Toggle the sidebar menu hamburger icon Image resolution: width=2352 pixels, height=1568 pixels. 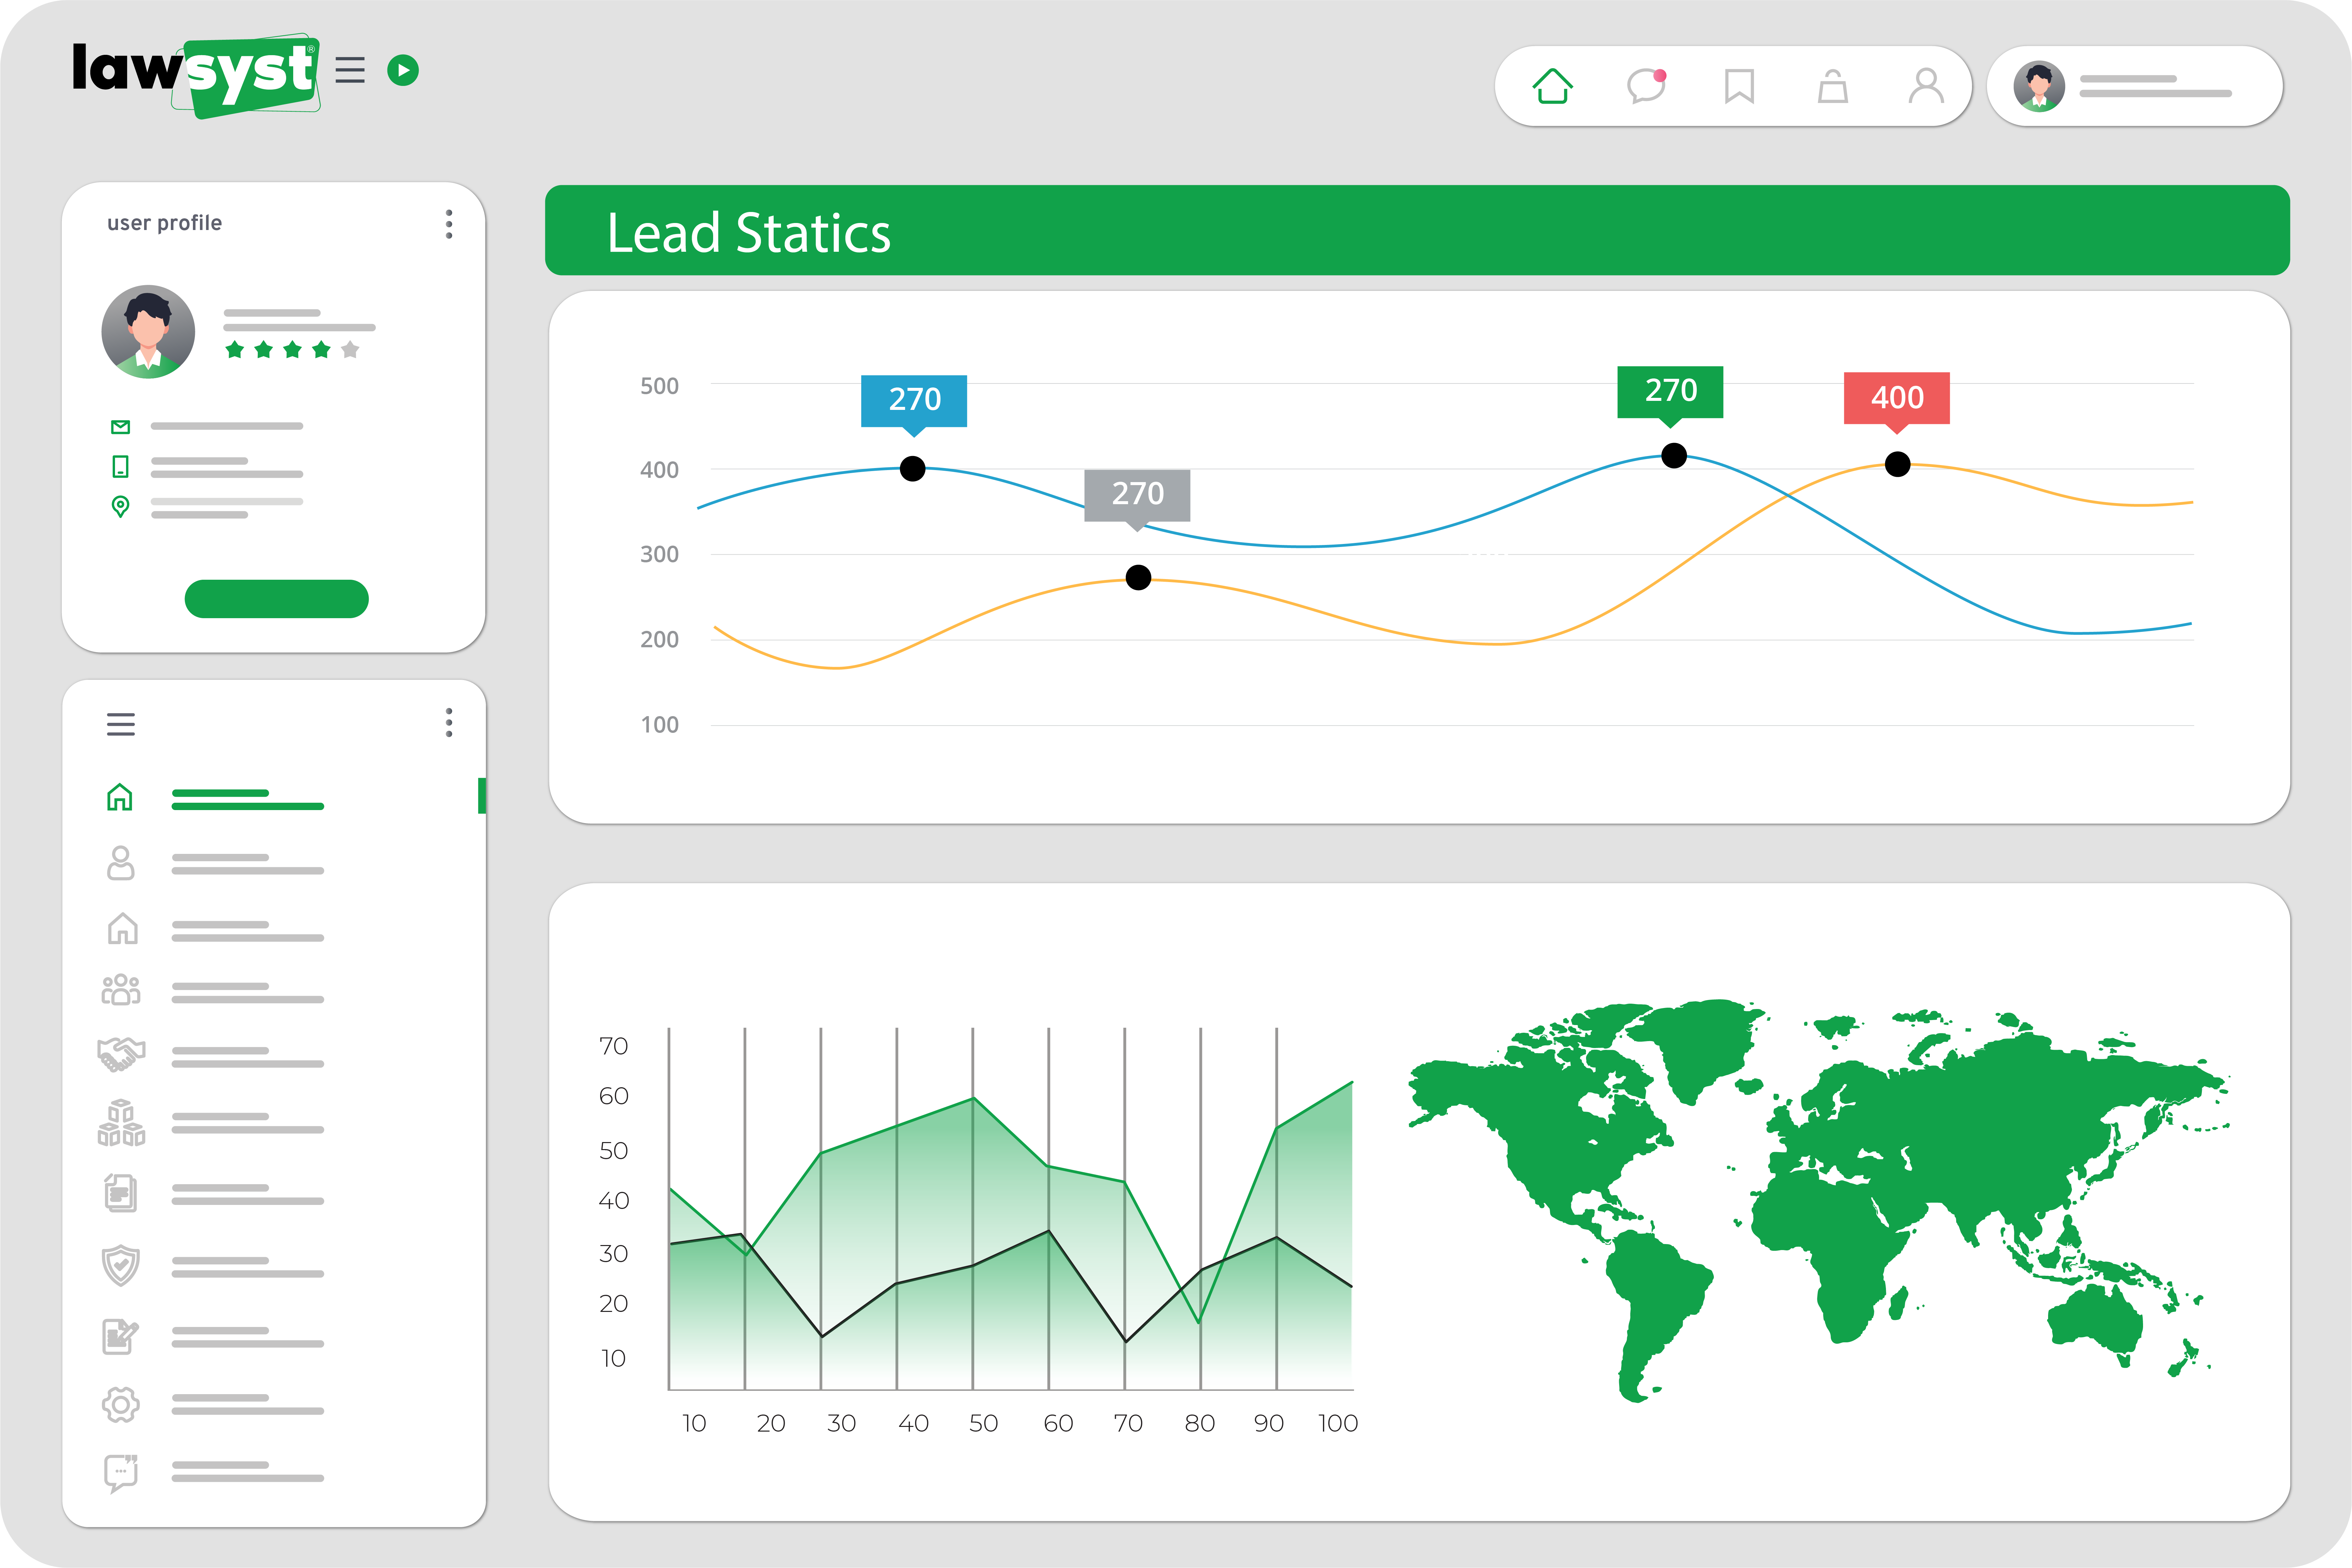point(121,724)
